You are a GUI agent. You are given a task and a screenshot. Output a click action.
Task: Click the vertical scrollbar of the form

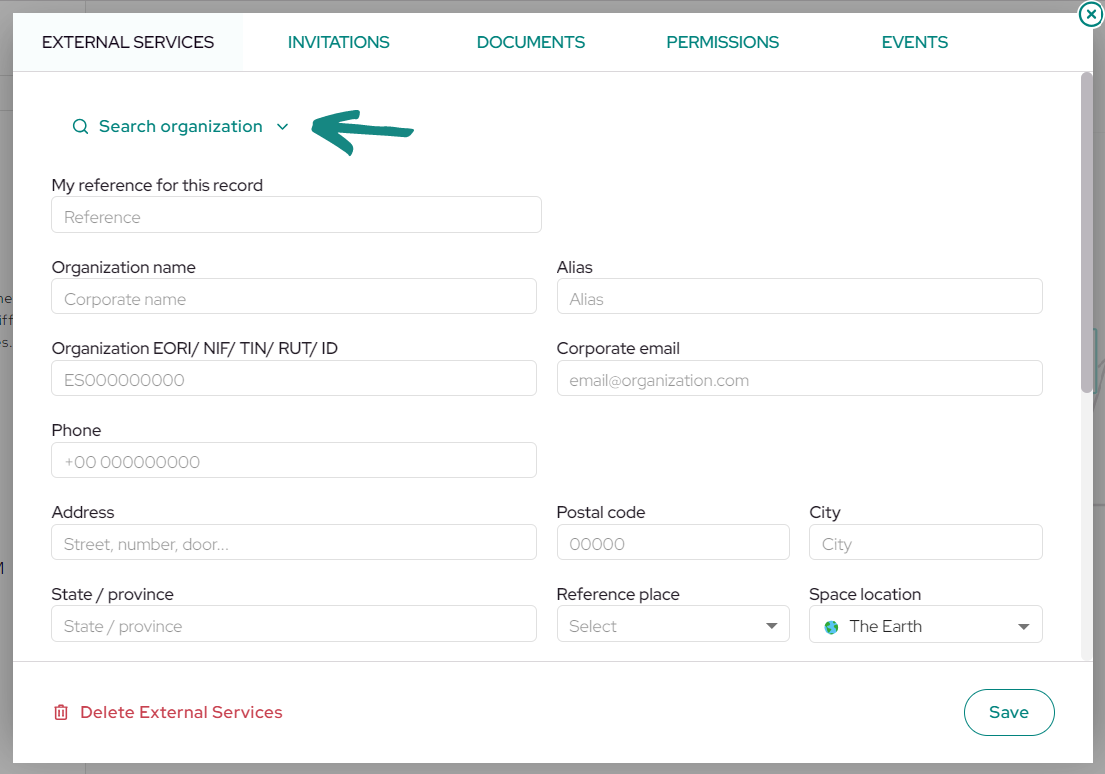[x=1087, y=233]
